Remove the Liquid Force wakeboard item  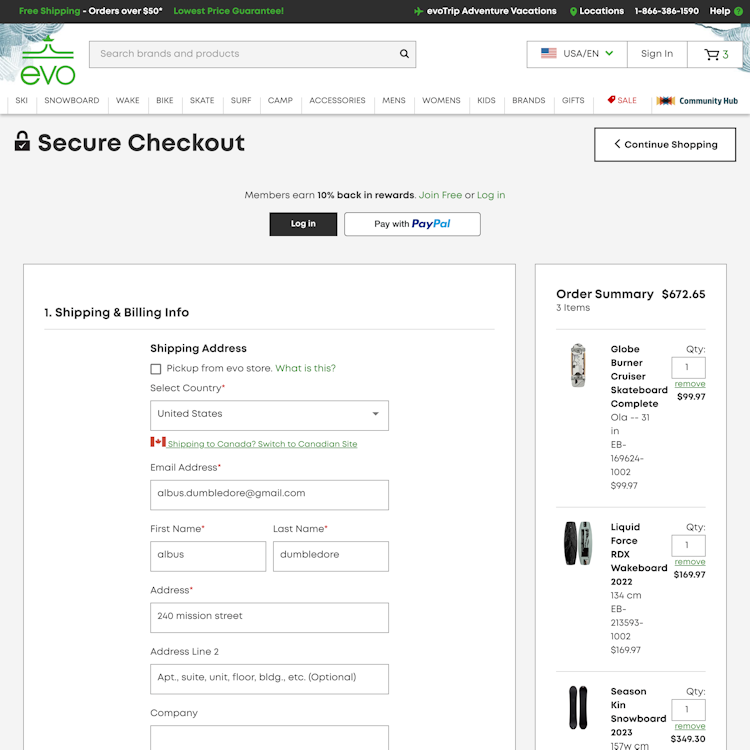tap(690, 562)
